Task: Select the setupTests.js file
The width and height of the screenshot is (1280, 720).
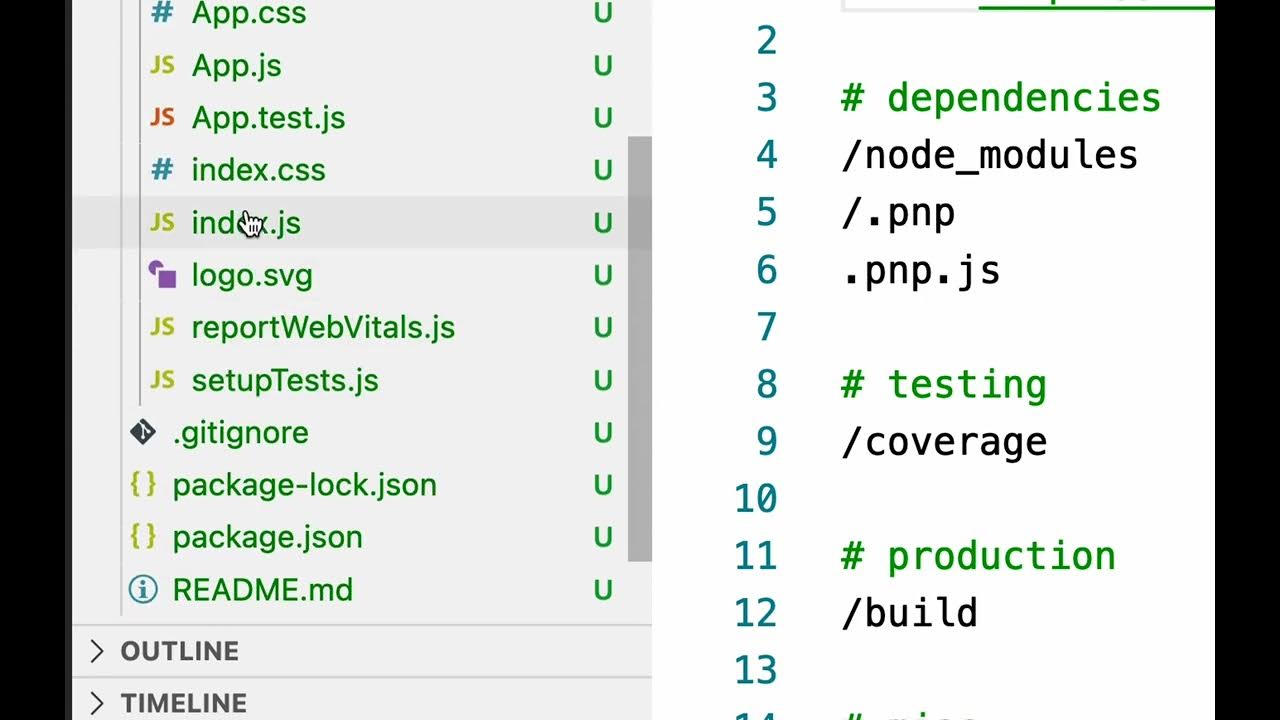Action: tap(285, 380)
